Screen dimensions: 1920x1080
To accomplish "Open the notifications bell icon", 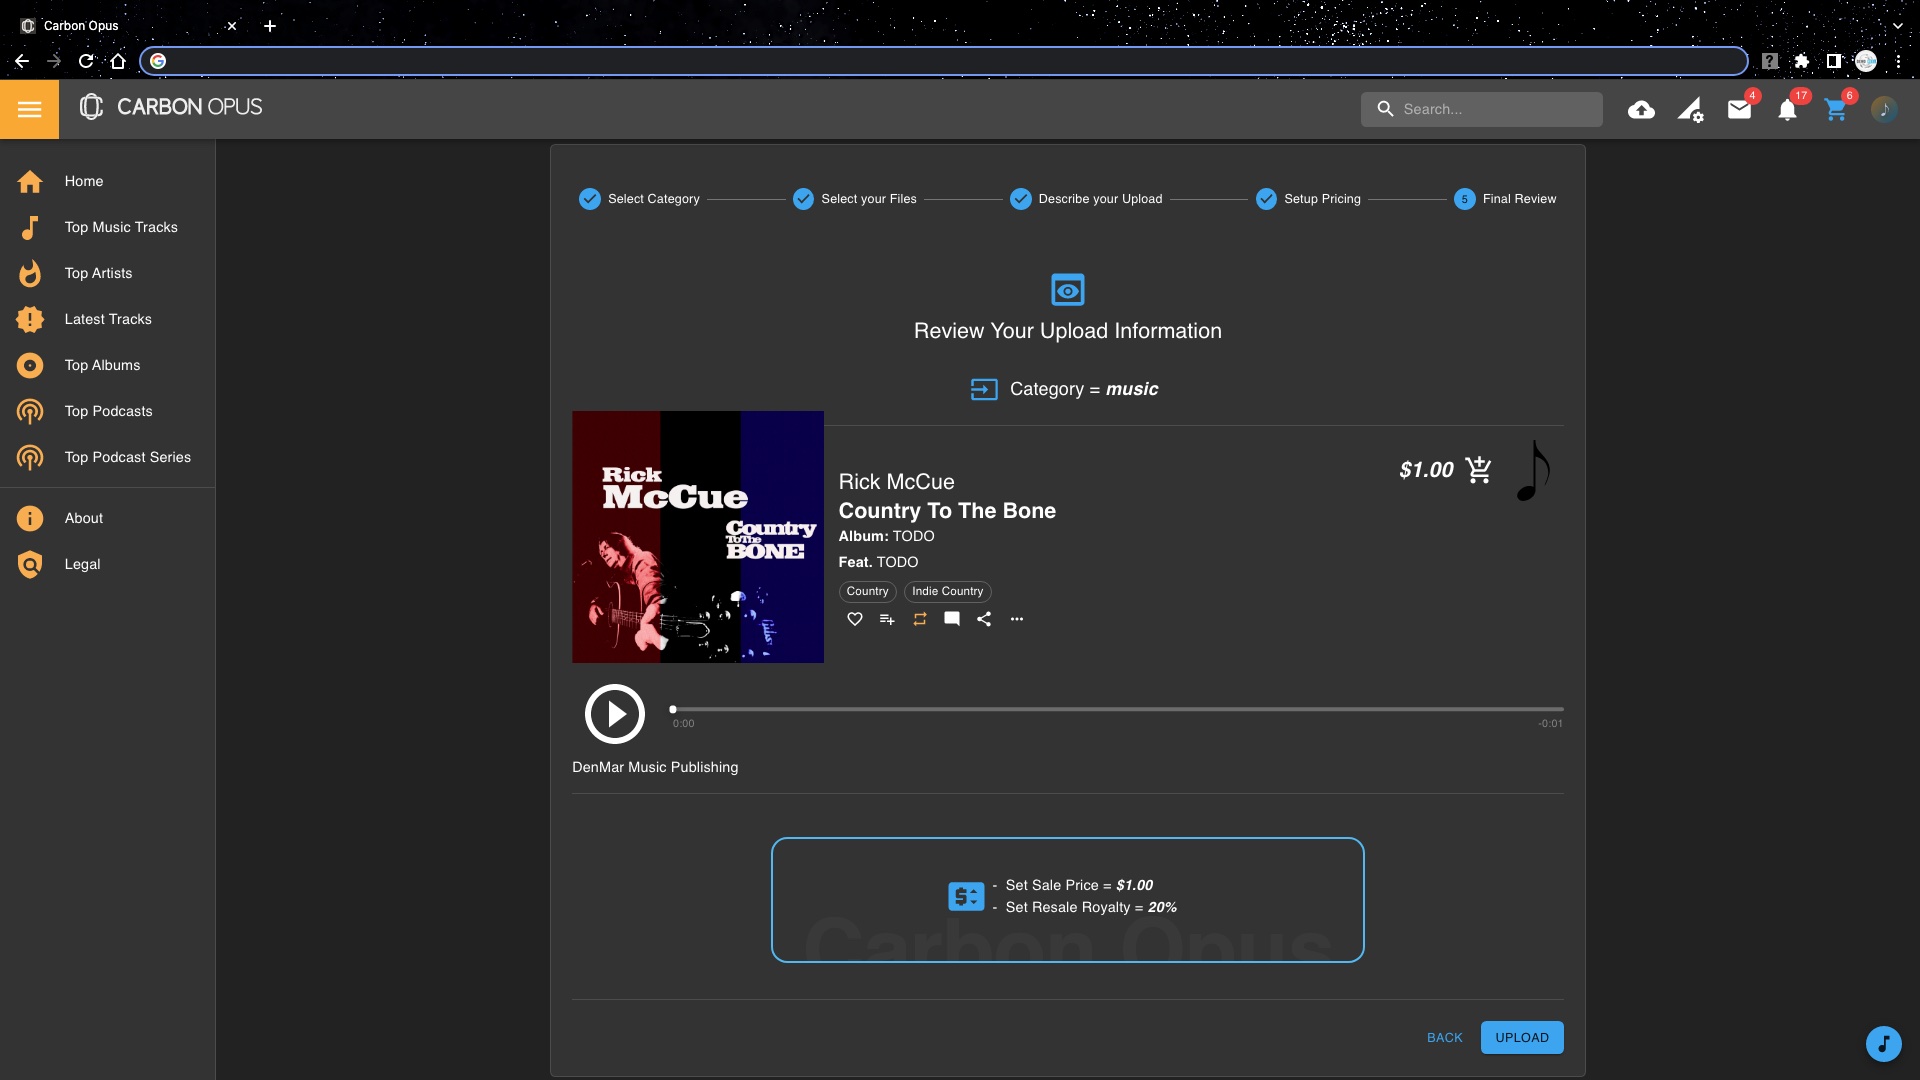I will tap(1787, 110).
